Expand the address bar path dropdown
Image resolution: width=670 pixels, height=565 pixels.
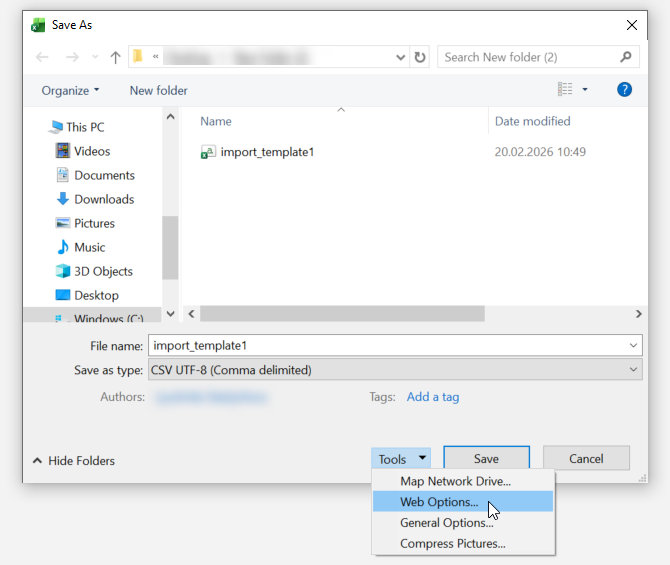[x=400, y=57]
